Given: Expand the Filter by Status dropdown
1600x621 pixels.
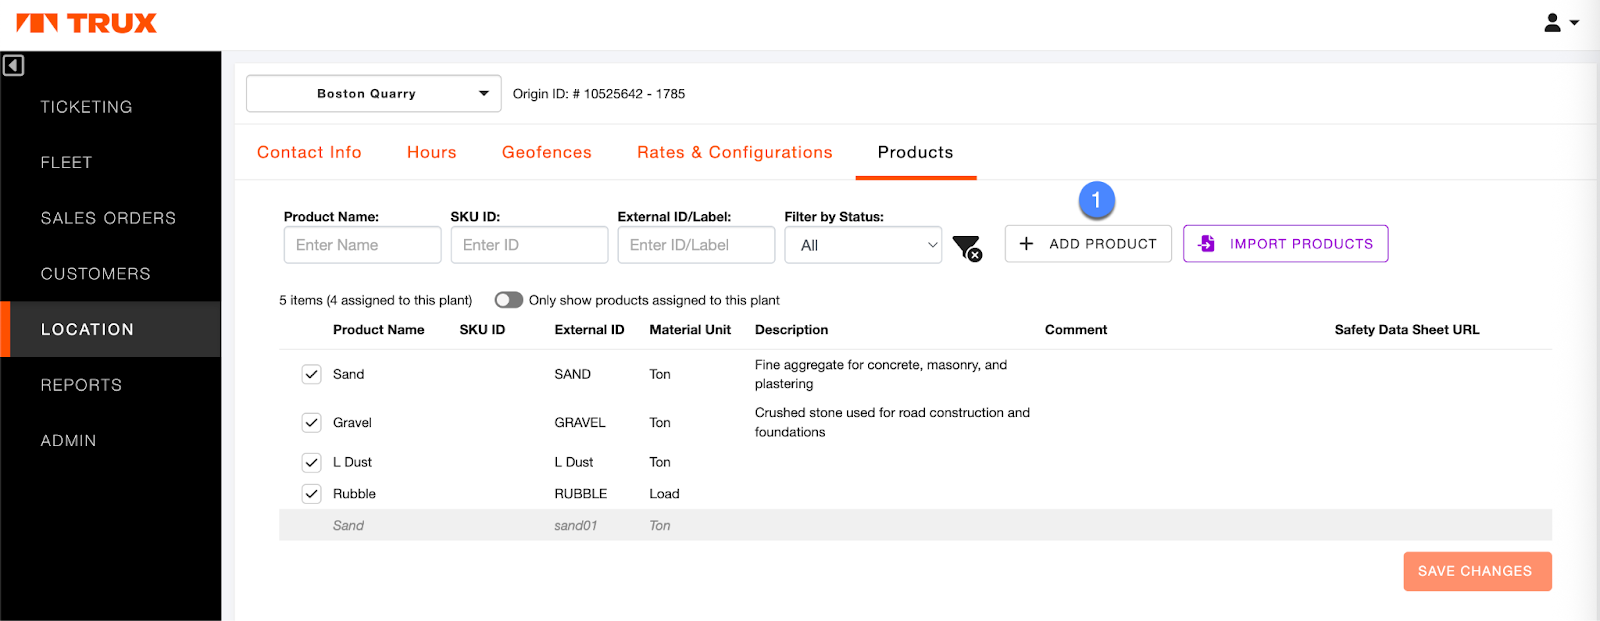Looking at the screenshot, I should pos(863,245).
